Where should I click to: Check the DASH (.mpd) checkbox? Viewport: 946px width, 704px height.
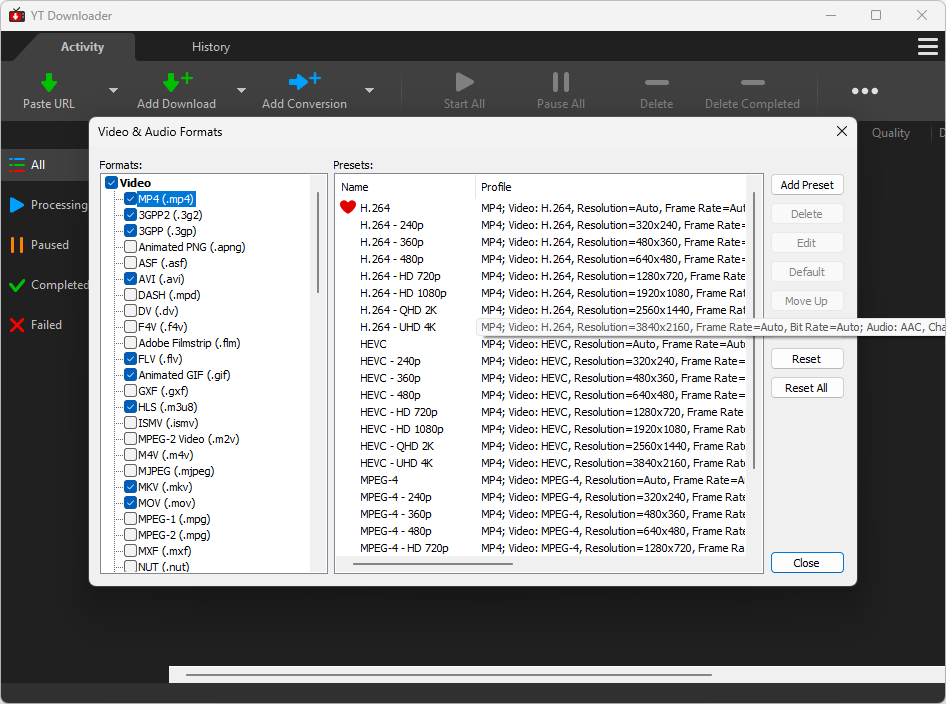pos(130,295)
